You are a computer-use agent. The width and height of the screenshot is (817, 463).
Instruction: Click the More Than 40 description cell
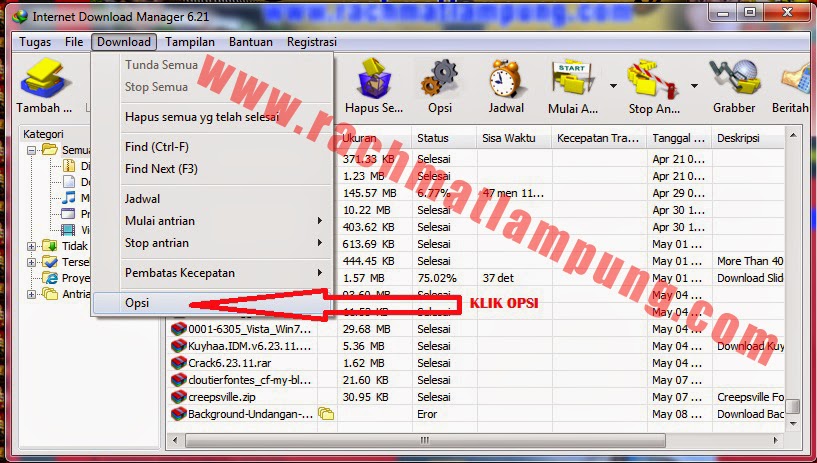[x=748, y=261]
